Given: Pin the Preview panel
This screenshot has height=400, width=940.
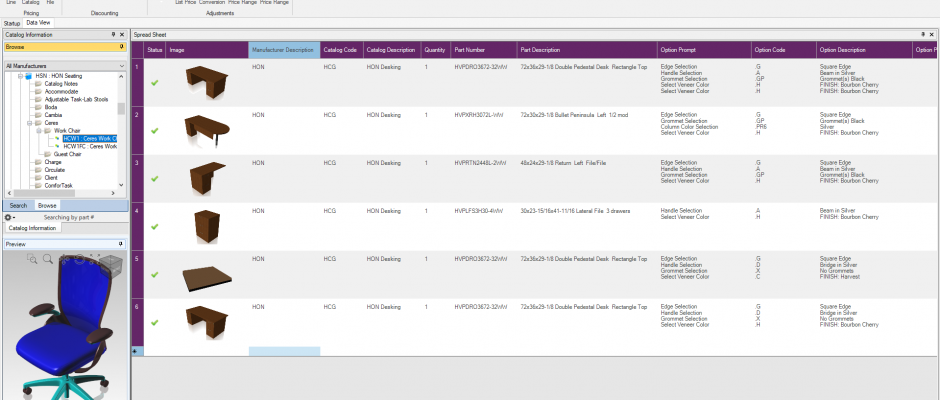Looking at the screenshot, I should tap(122, 244).
